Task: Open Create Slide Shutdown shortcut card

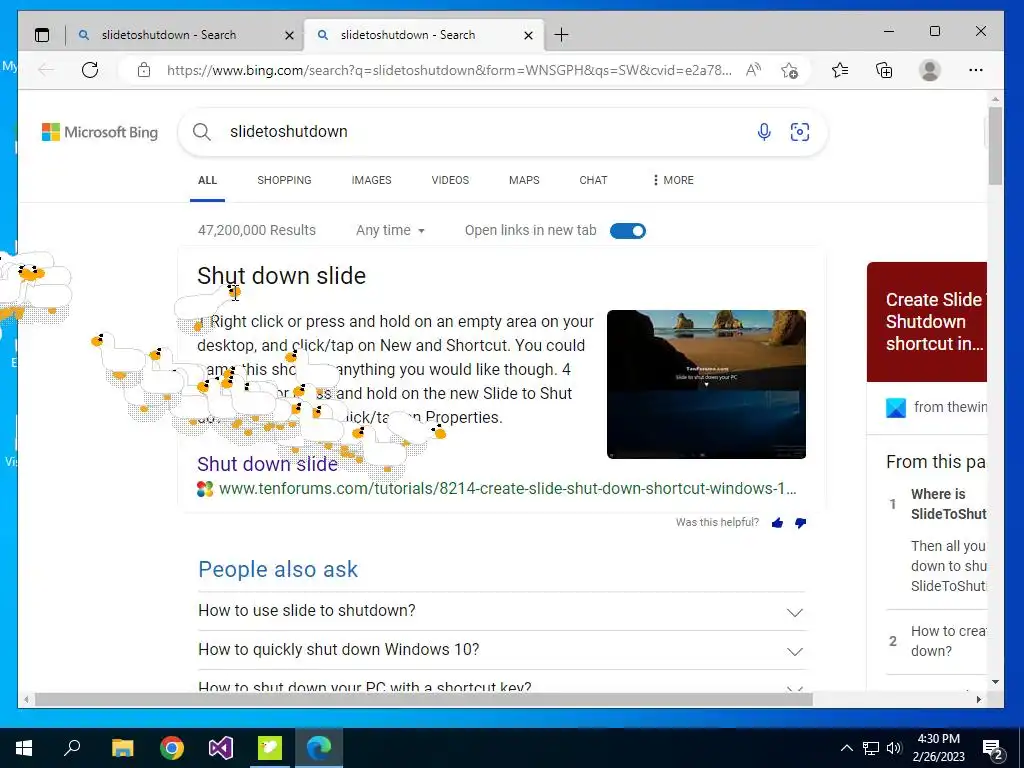Action: pos(927,322)
